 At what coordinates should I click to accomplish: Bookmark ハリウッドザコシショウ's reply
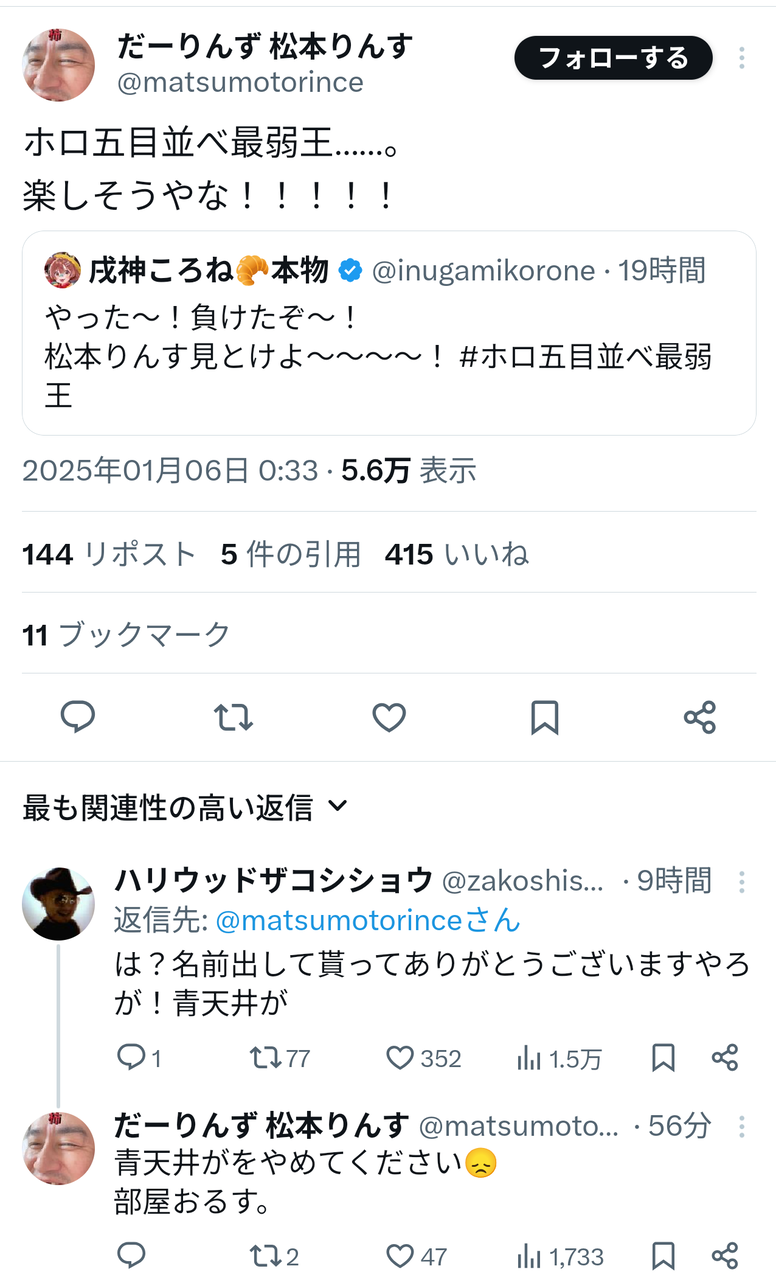pos(663,1058)
